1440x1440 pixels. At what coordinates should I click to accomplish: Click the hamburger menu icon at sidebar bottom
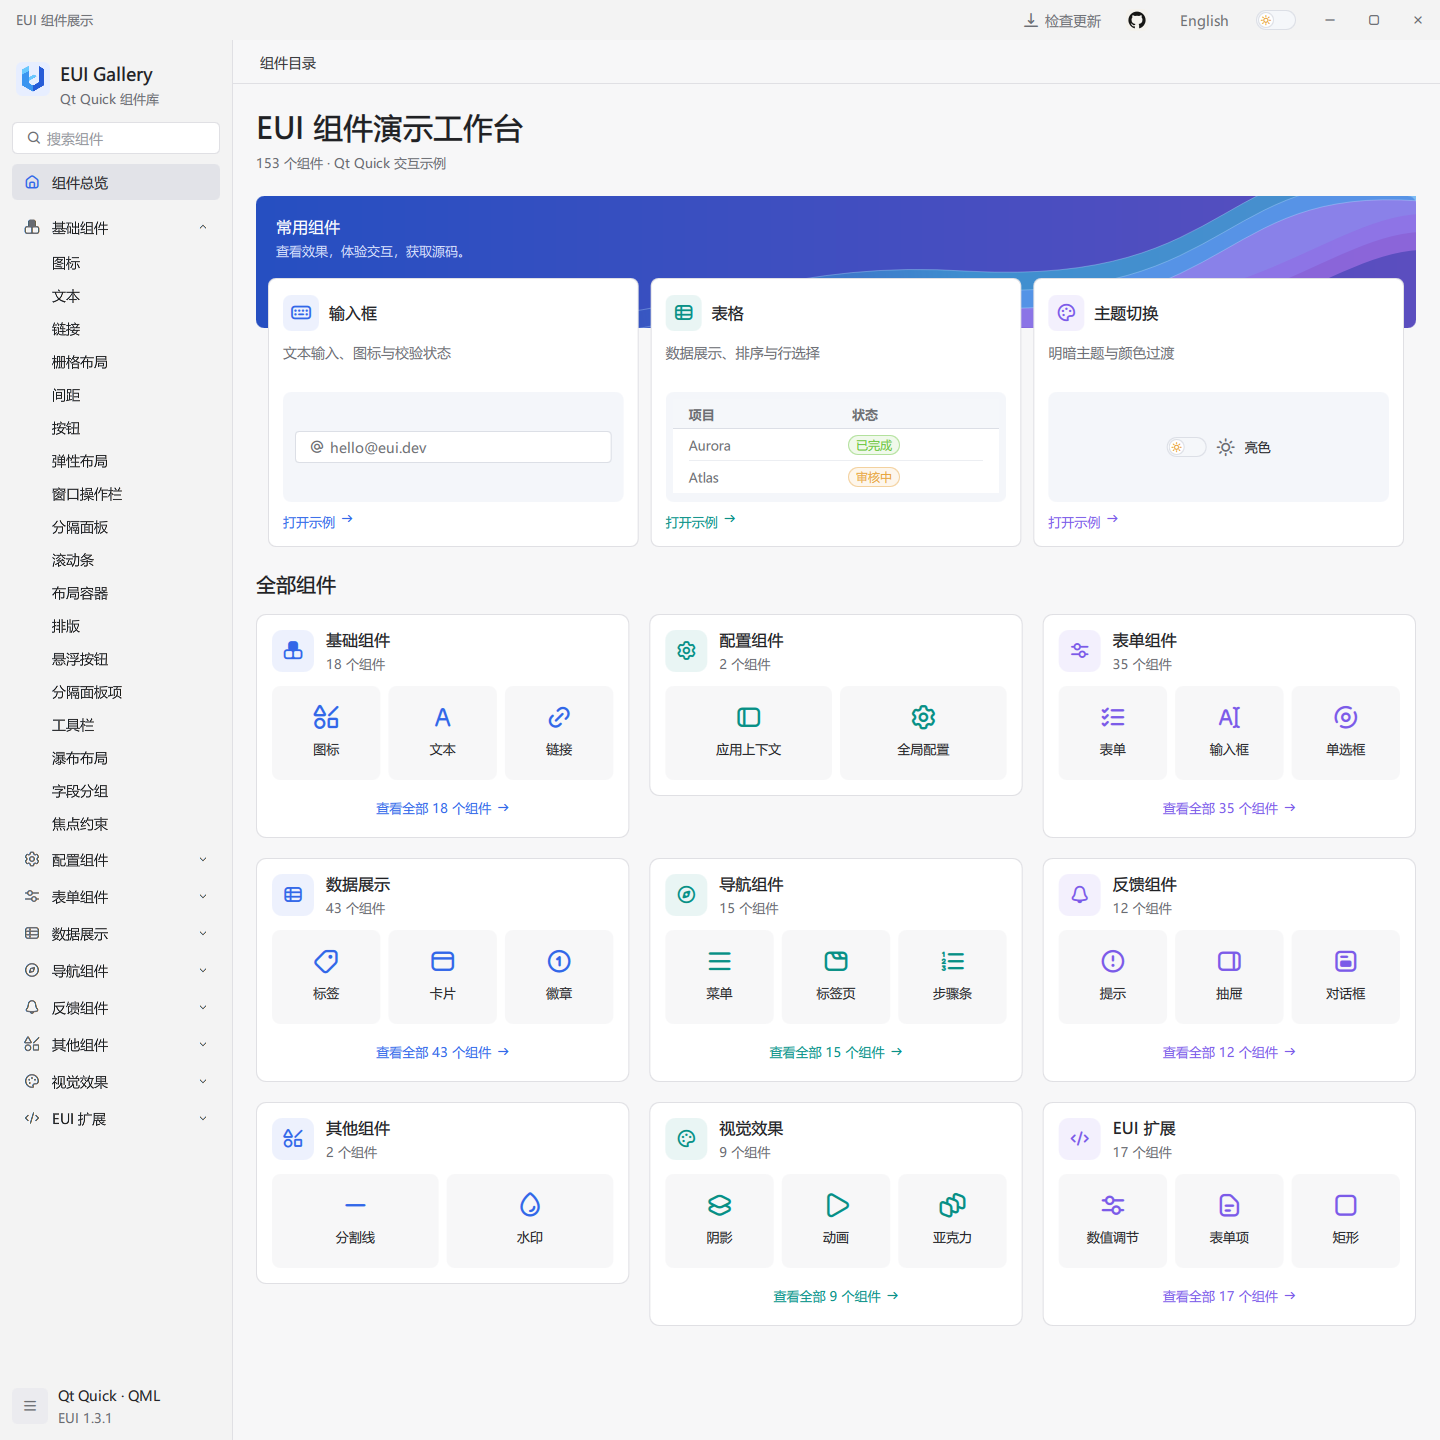30,1406
